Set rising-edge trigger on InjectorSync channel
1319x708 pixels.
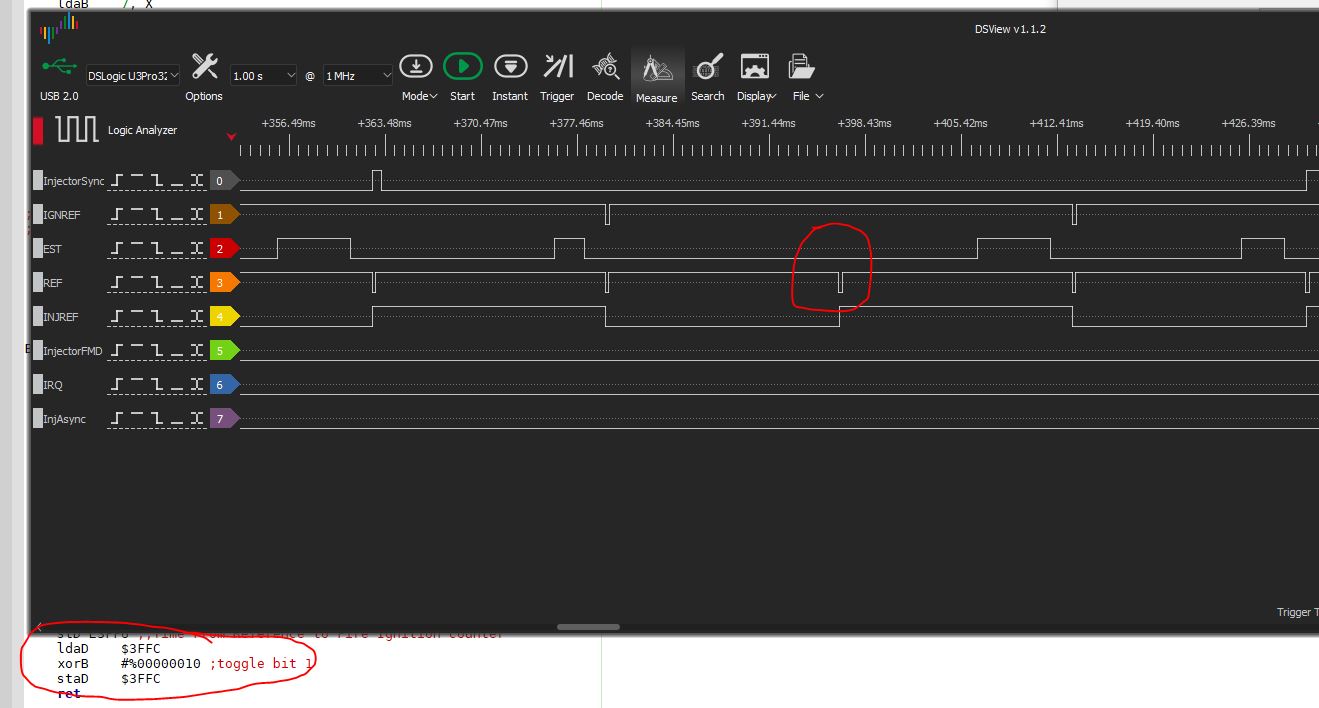point(118,181)
